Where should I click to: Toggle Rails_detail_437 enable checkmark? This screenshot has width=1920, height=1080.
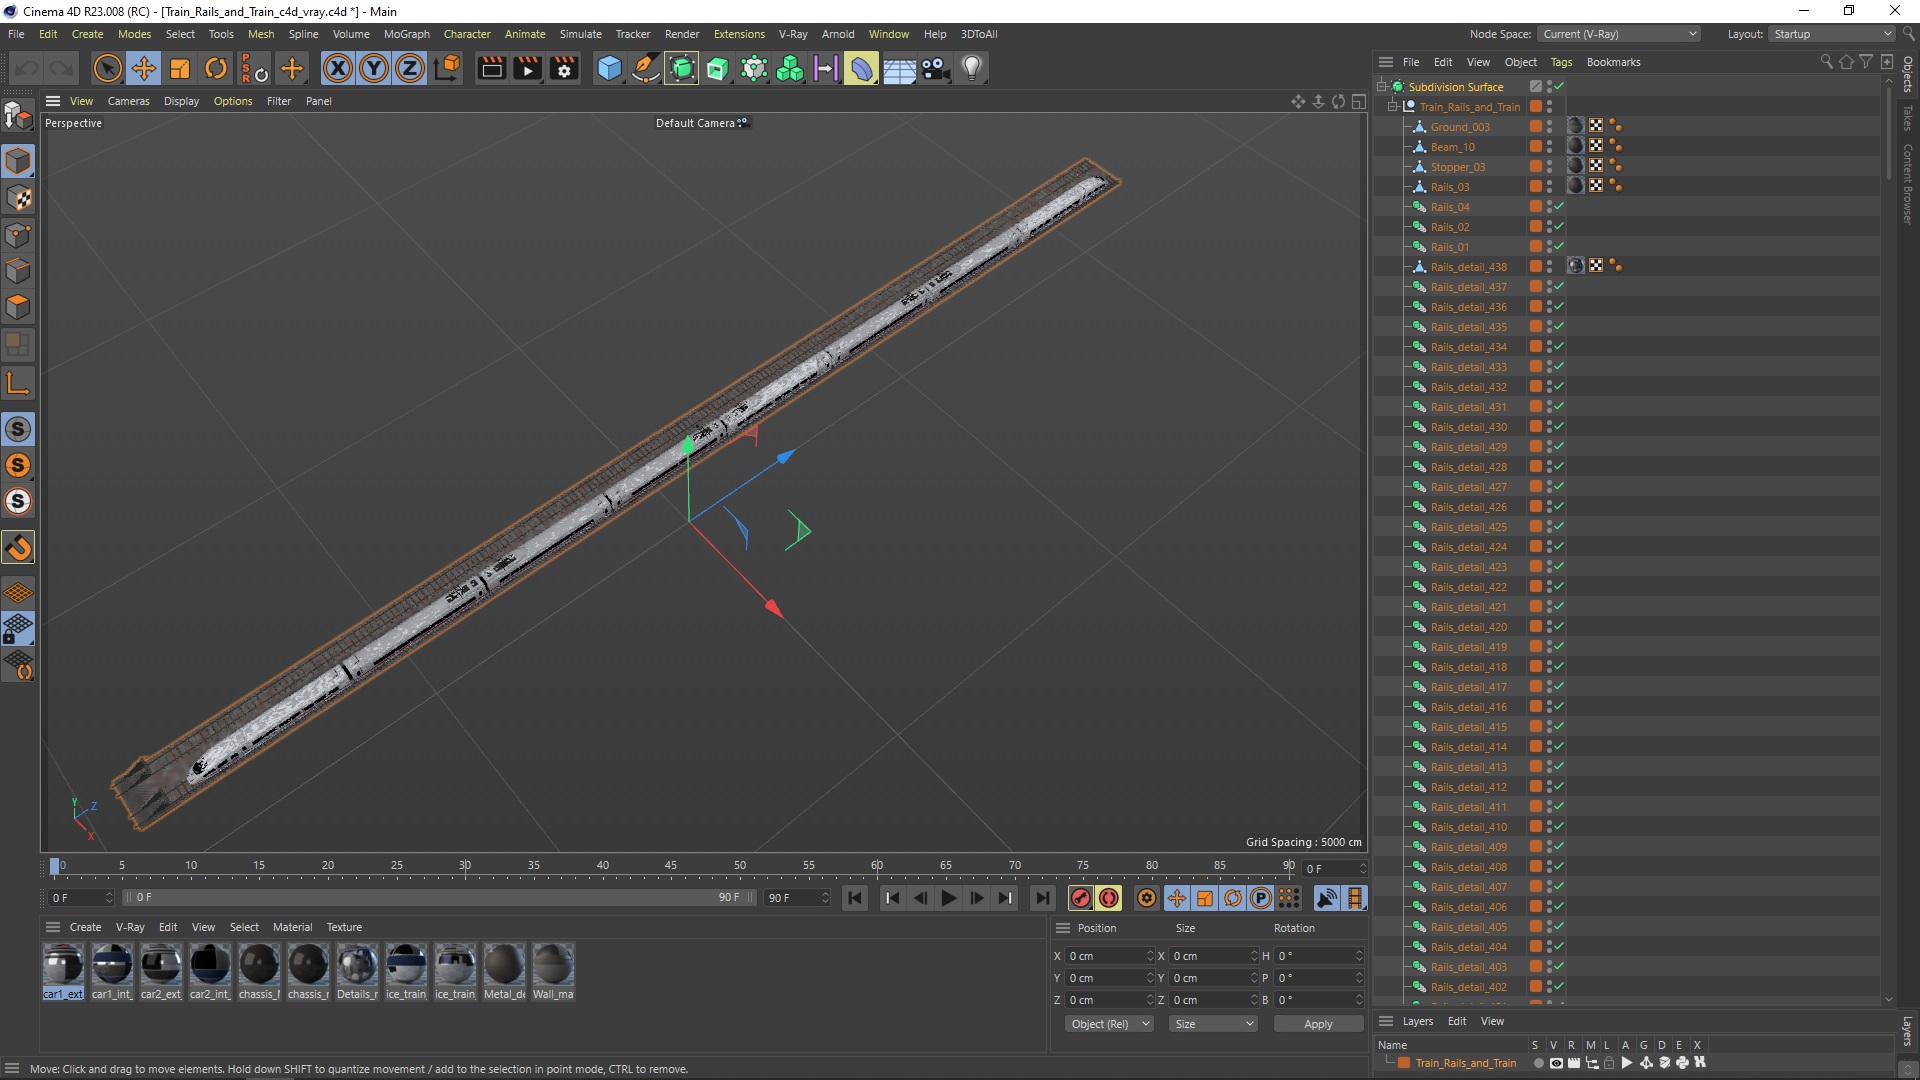coord(1559,286)
